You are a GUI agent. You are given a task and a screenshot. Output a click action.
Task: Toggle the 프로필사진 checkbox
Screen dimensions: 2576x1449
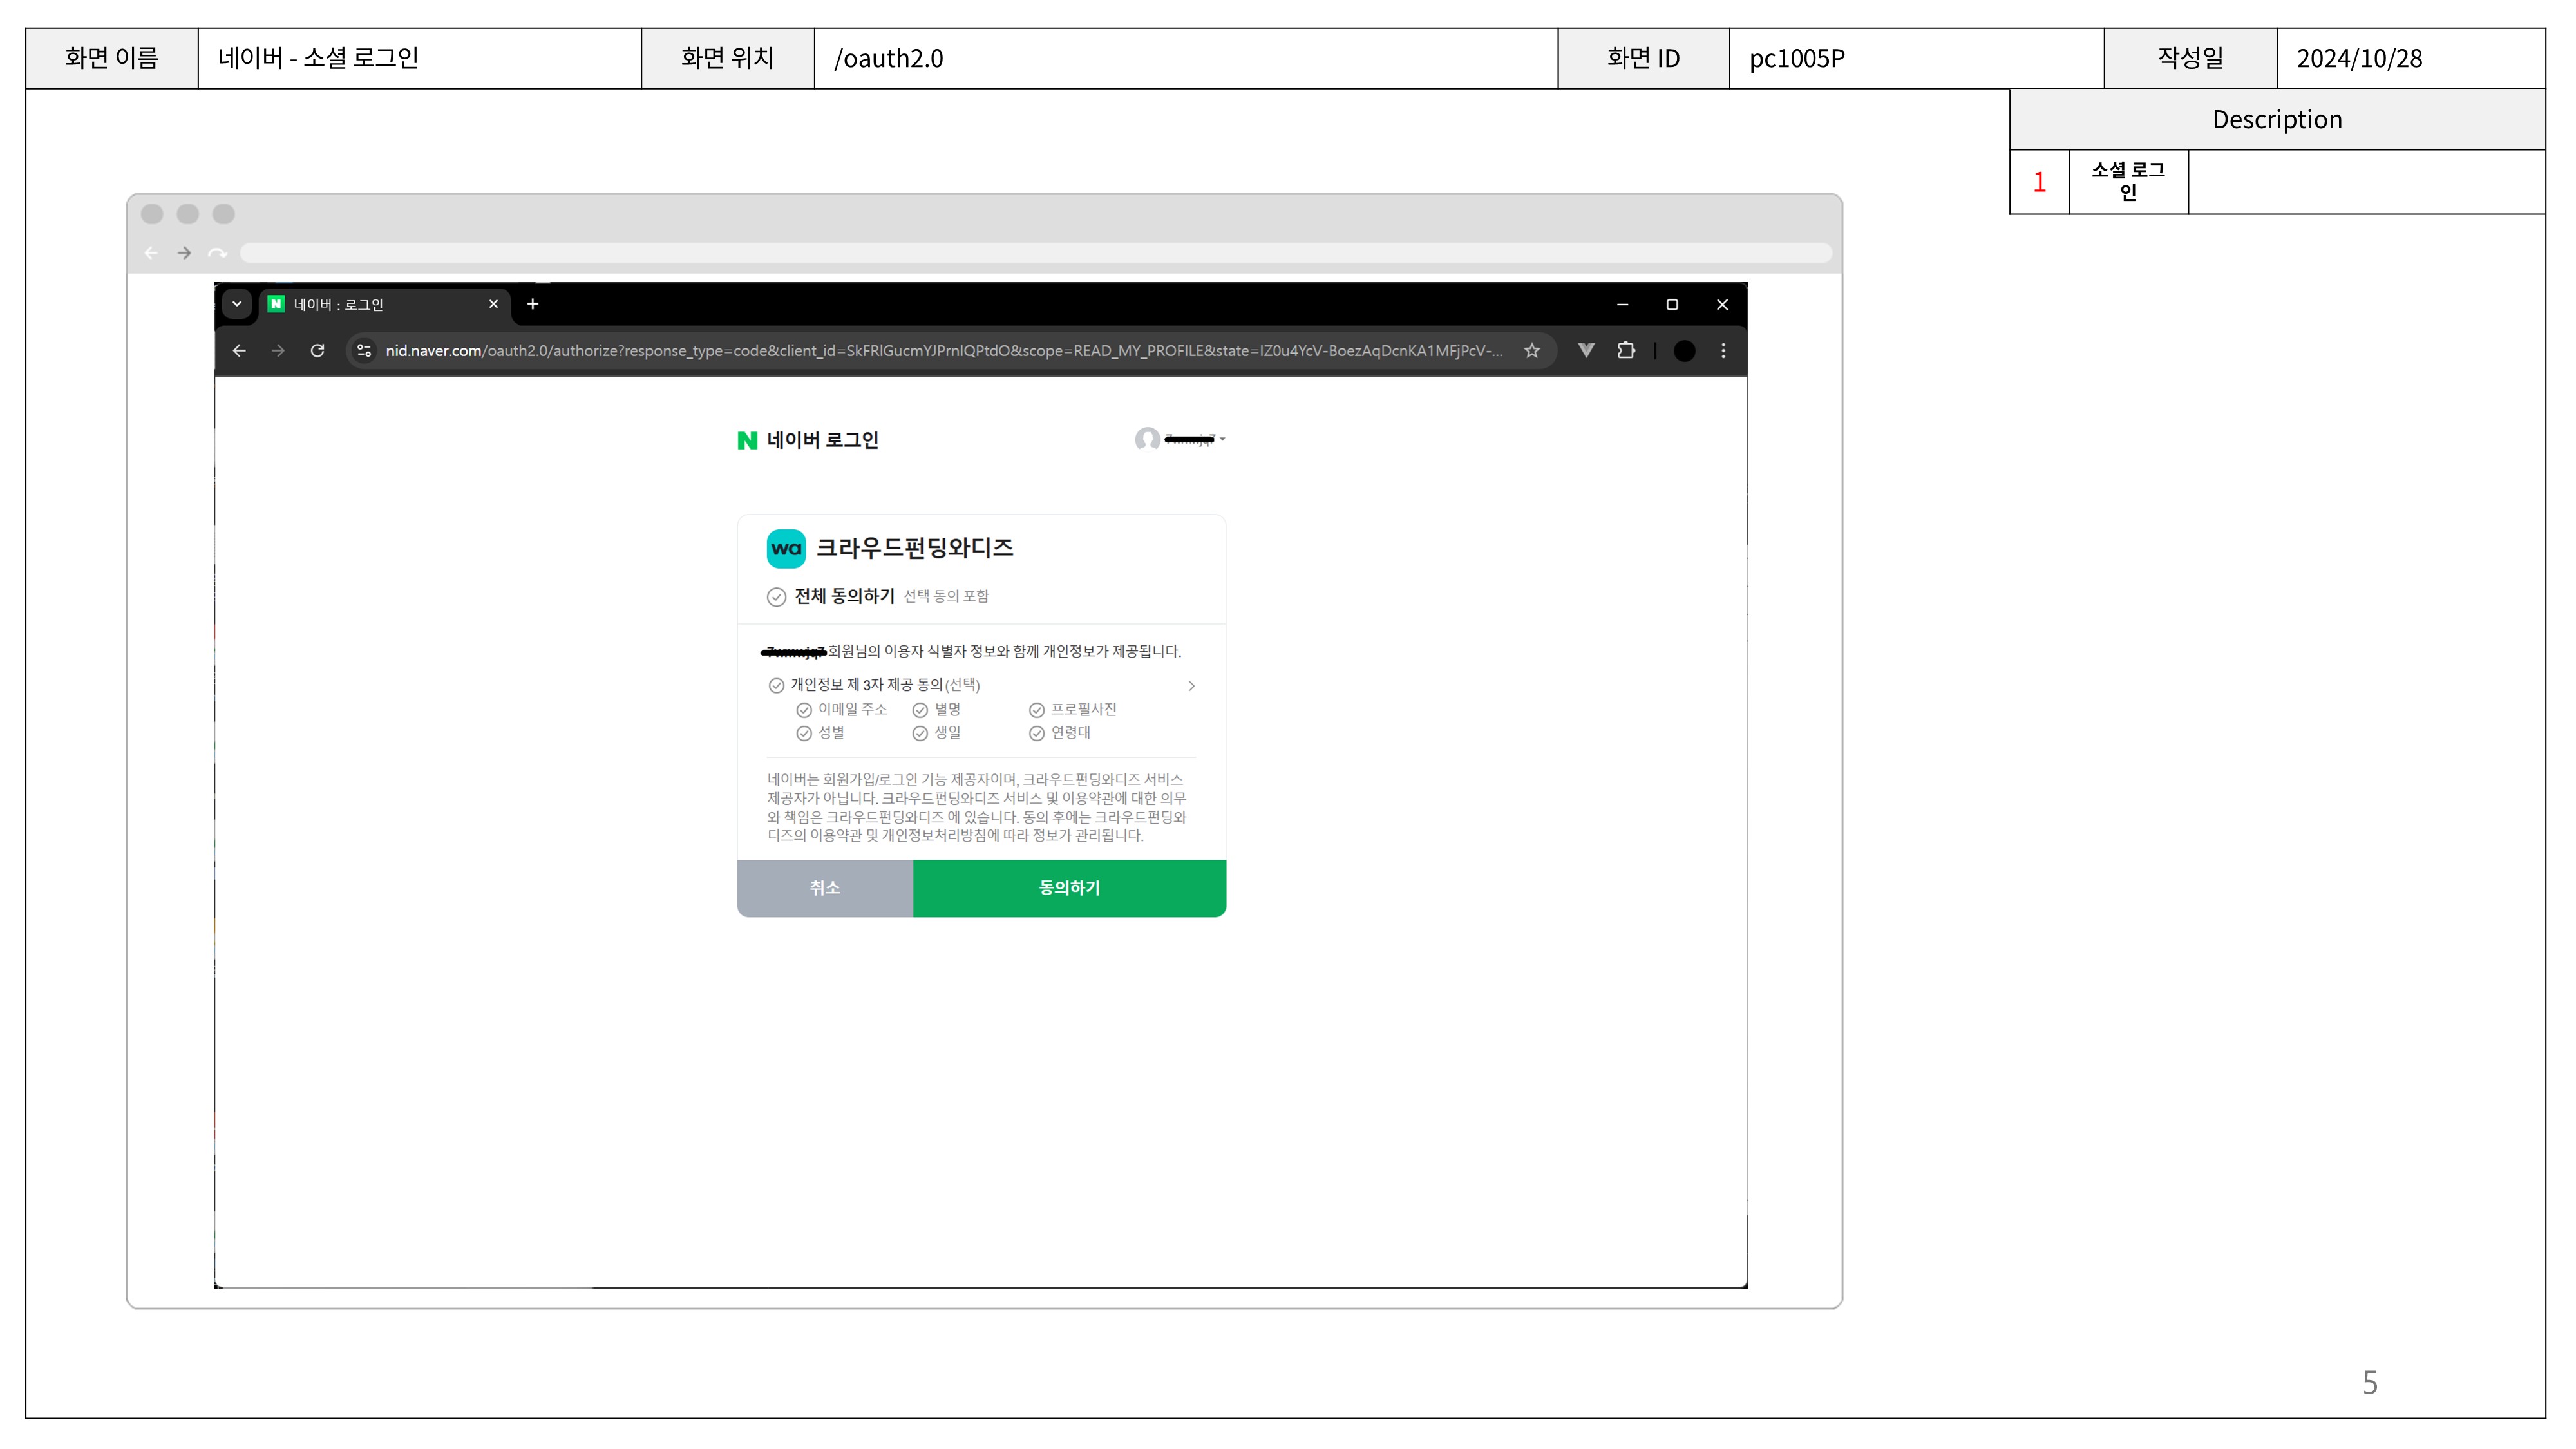(x=1036, y=710)
